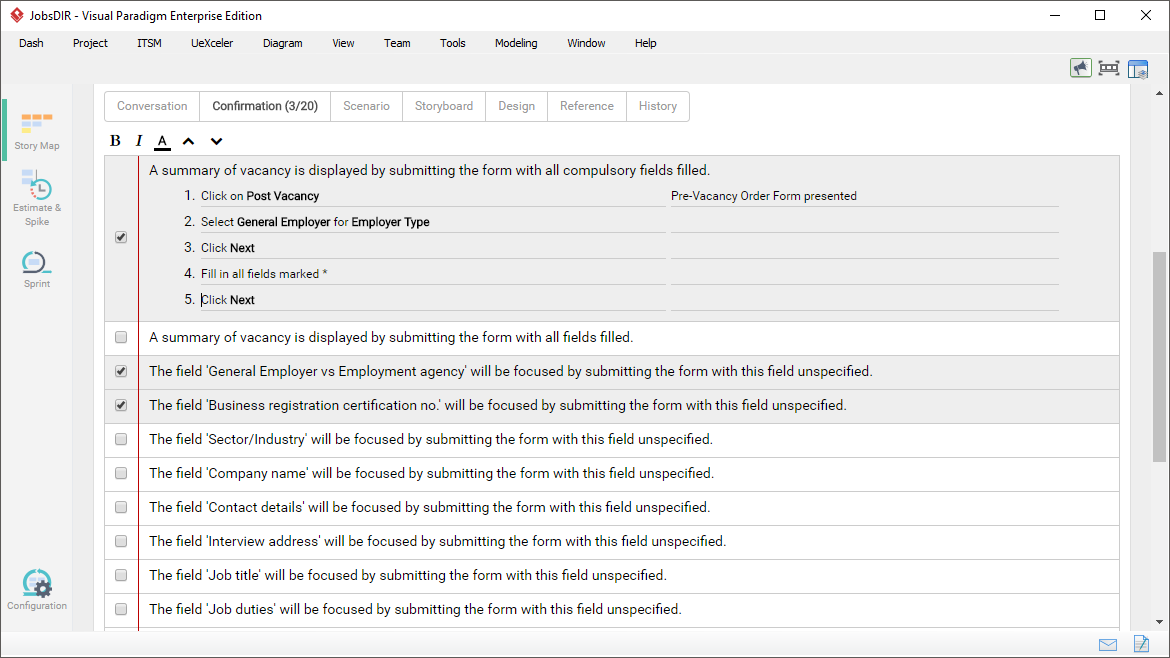The image size is (1170, 658).
Task: Click the document-with-pencil icon at bottom right
Action: point(1141,644)
